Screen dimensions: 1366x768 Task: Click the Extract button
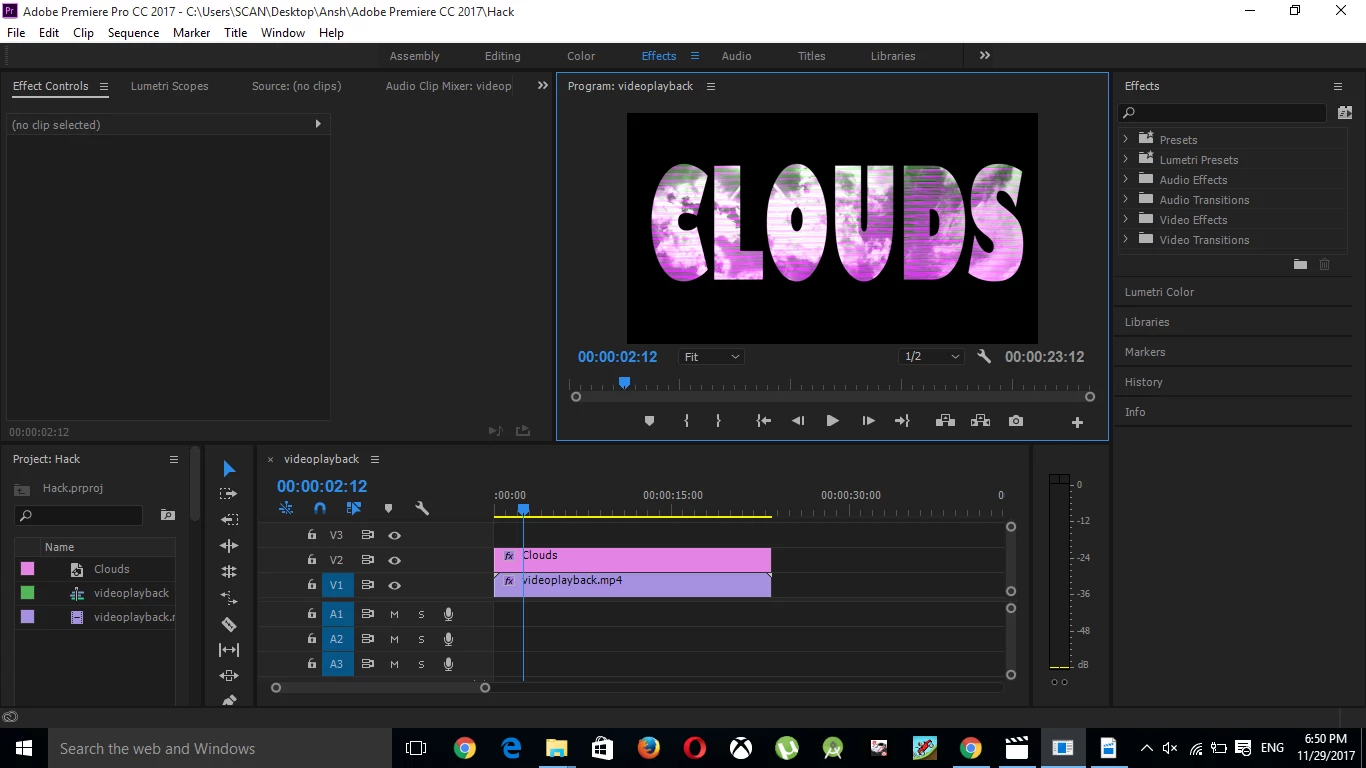tap(980, 421)
